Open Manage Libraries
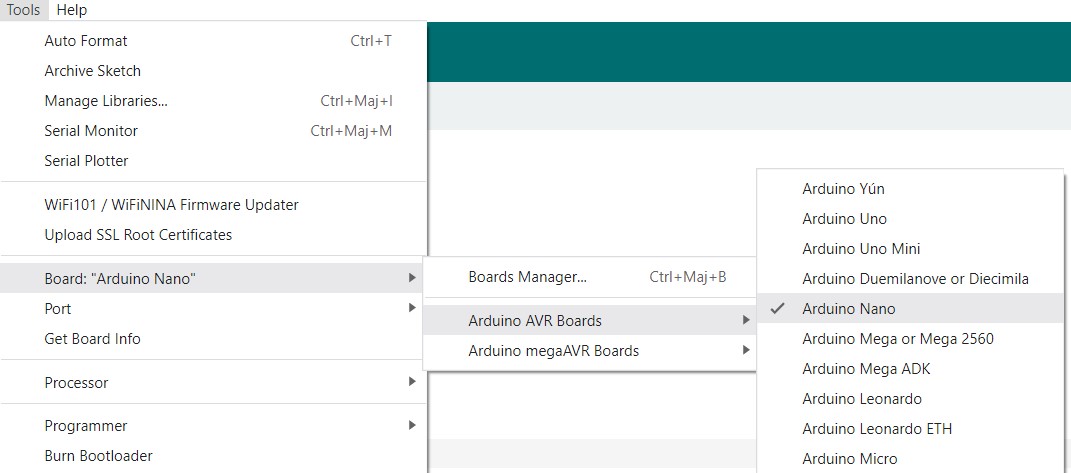Image resolution: width=1071 pixels, height=473 pixels. (106, 101)
